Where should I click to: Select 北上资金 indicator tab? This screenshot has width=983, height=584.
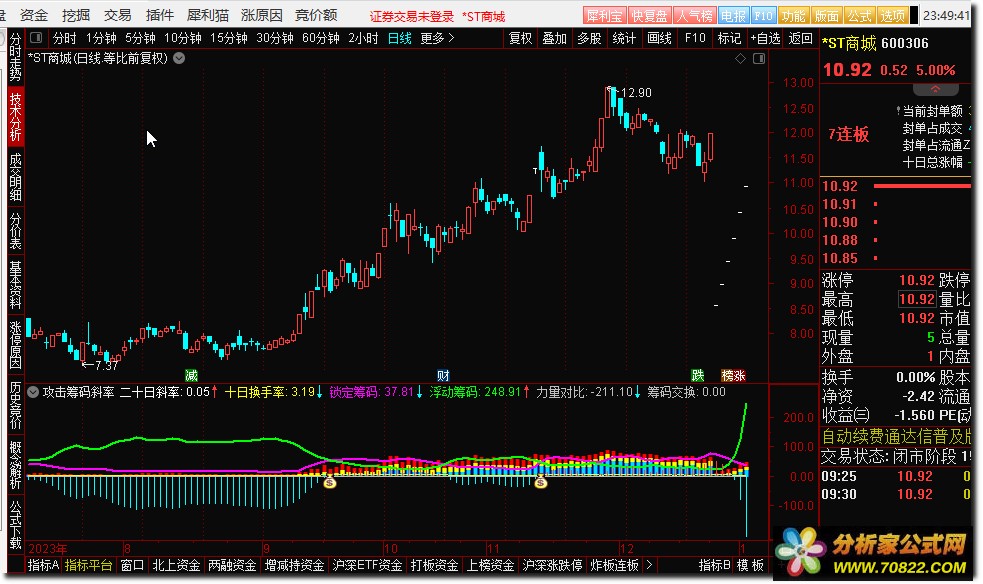tap(176, 565)
